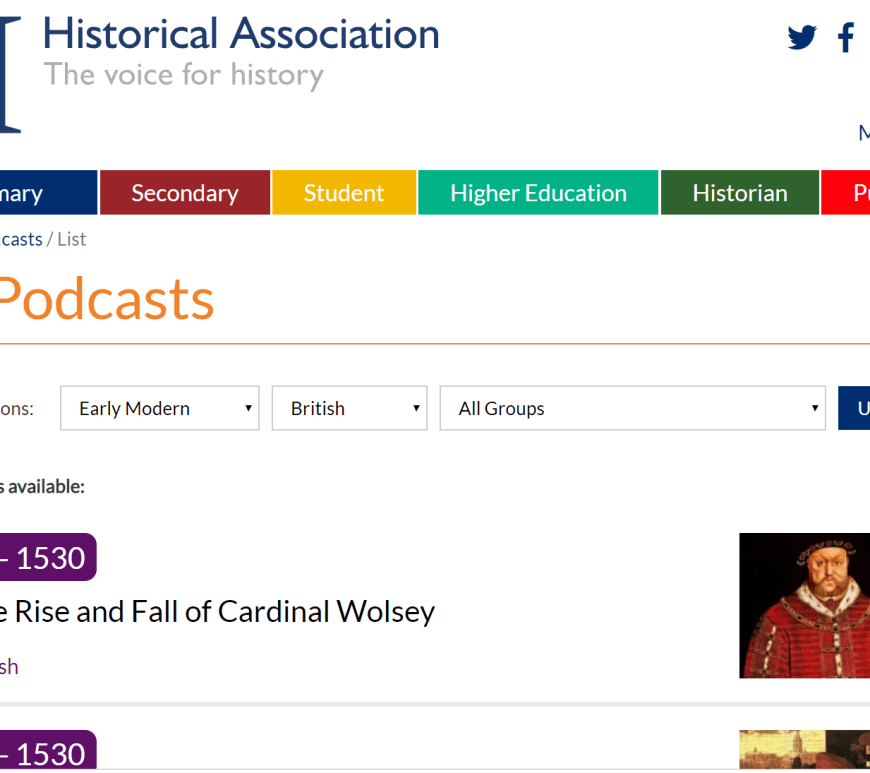Expand the All Groups dropdown

click(632, 408)
